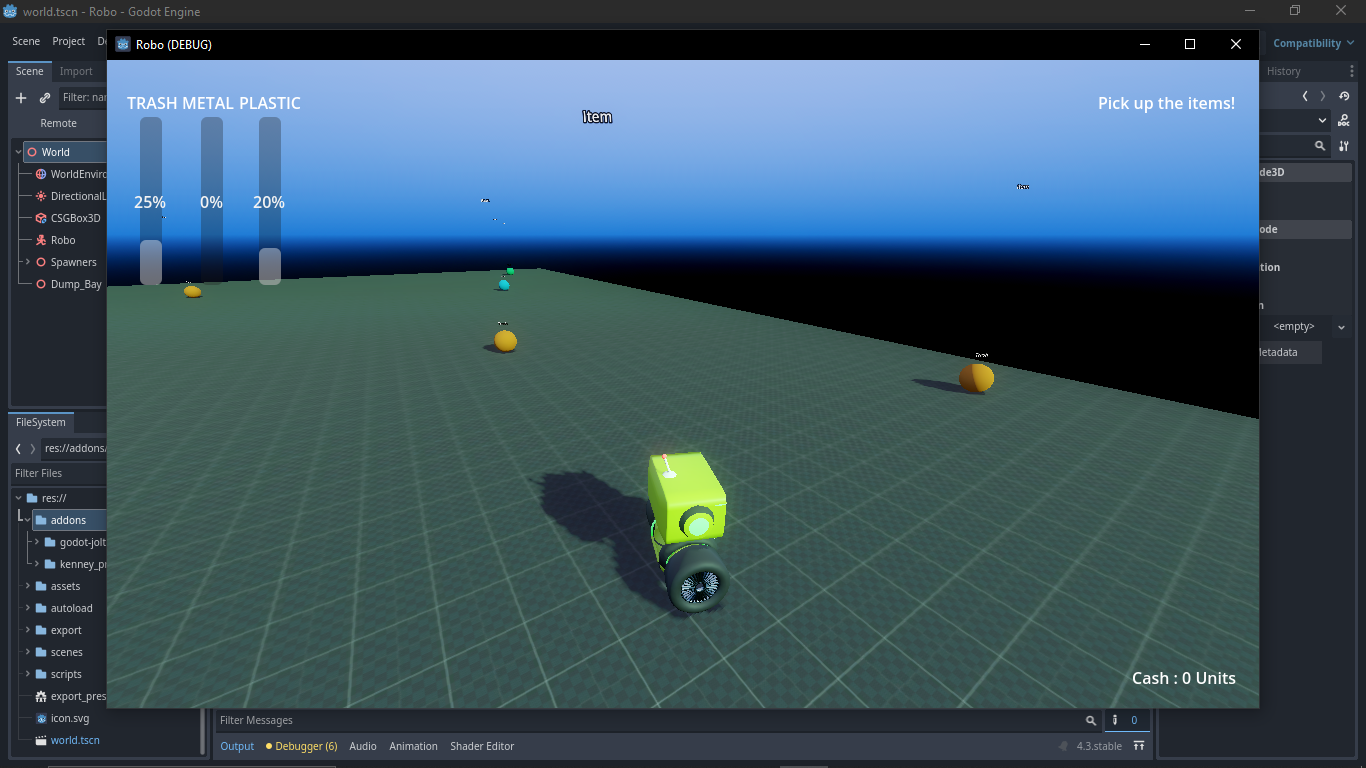This screenshot has width=1366, height=768.
Task: Click the WorldEnvironment node globe icon
Action: [x=41, y=174]
